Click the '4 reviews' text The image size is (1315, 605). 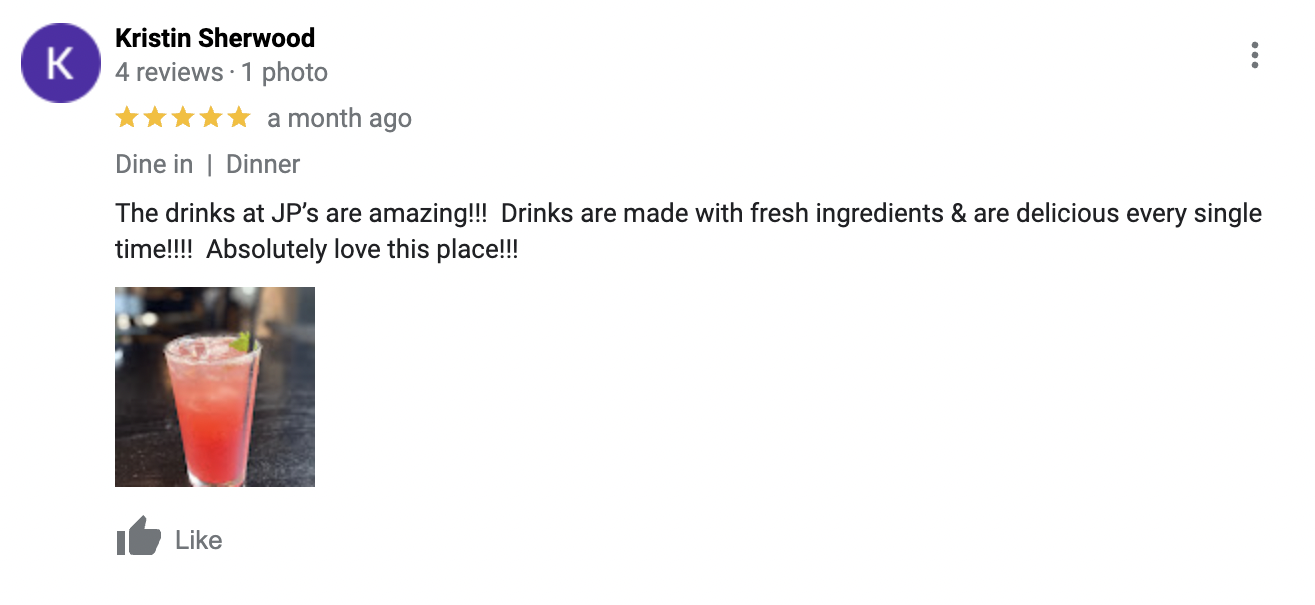tap(169, 72)
